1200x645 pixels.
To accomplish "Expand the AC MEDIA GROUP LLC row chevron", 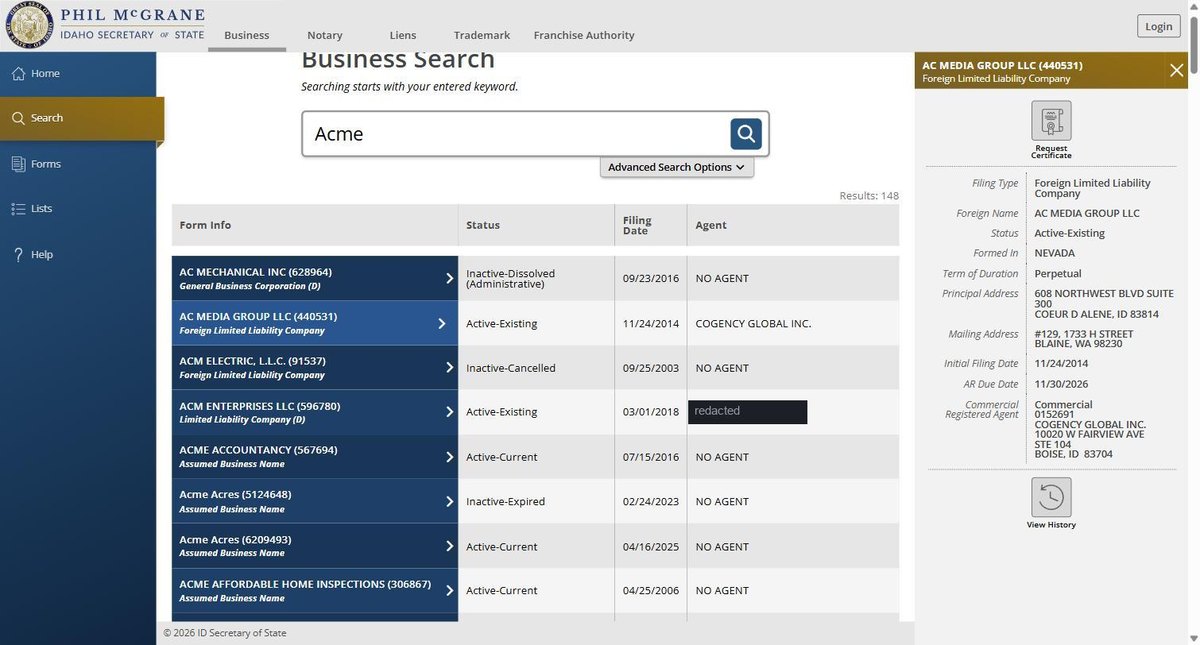I will (x=441, y=323).
